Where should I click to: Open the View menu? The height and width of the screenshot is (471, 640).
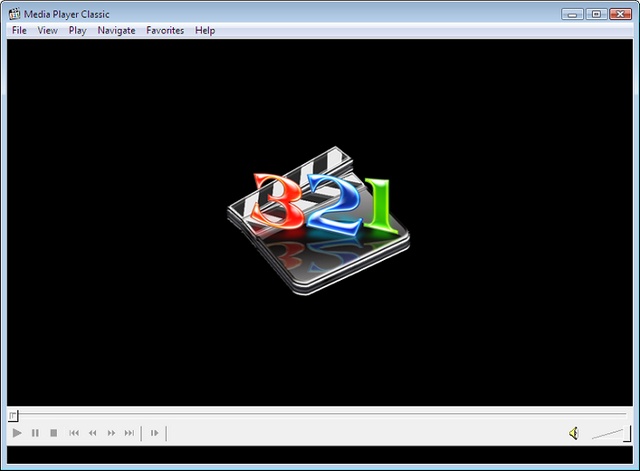[48, 31]
